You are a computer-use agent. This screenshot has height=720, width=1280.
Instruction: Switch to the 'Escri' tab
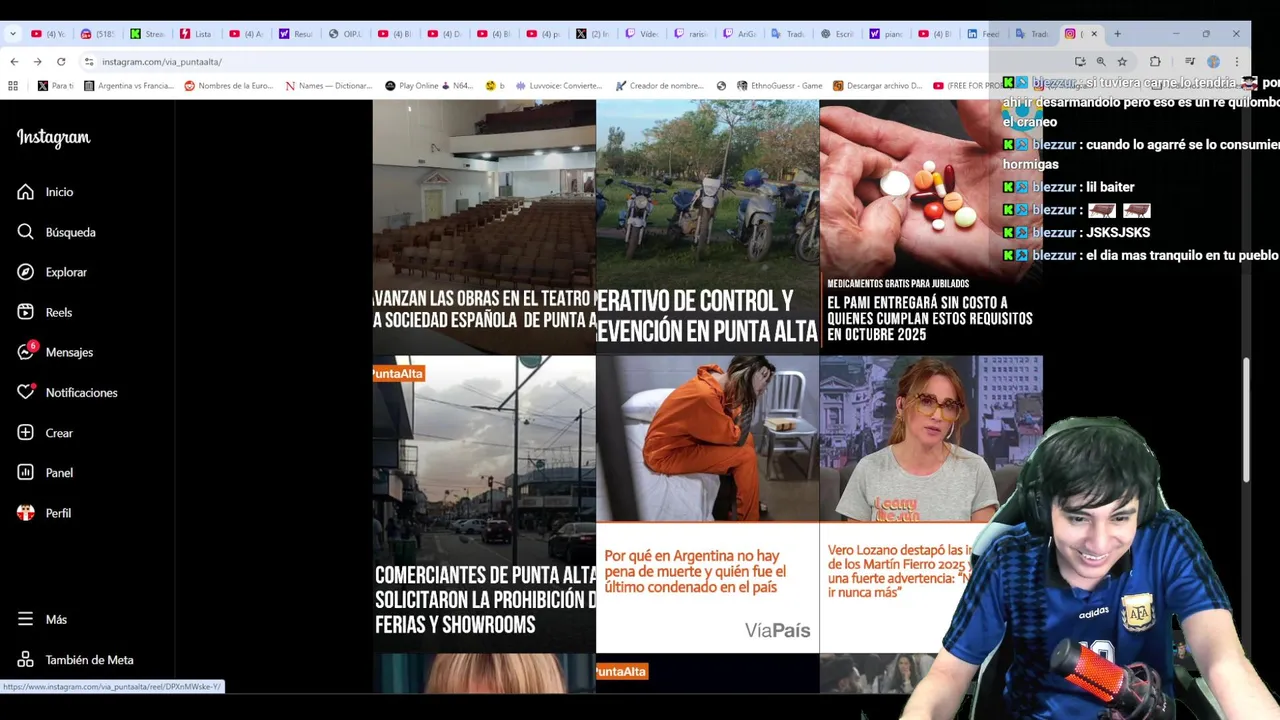pos(837,34)
